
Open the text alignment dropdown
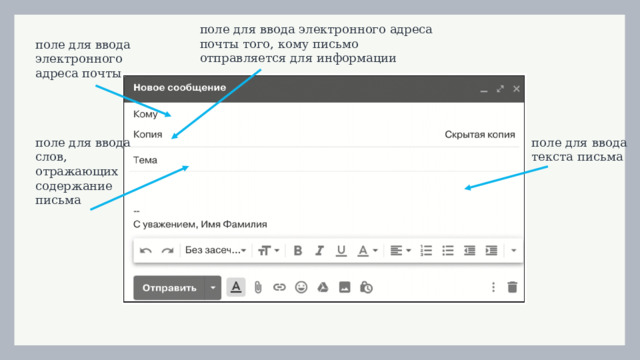[400, 251]
